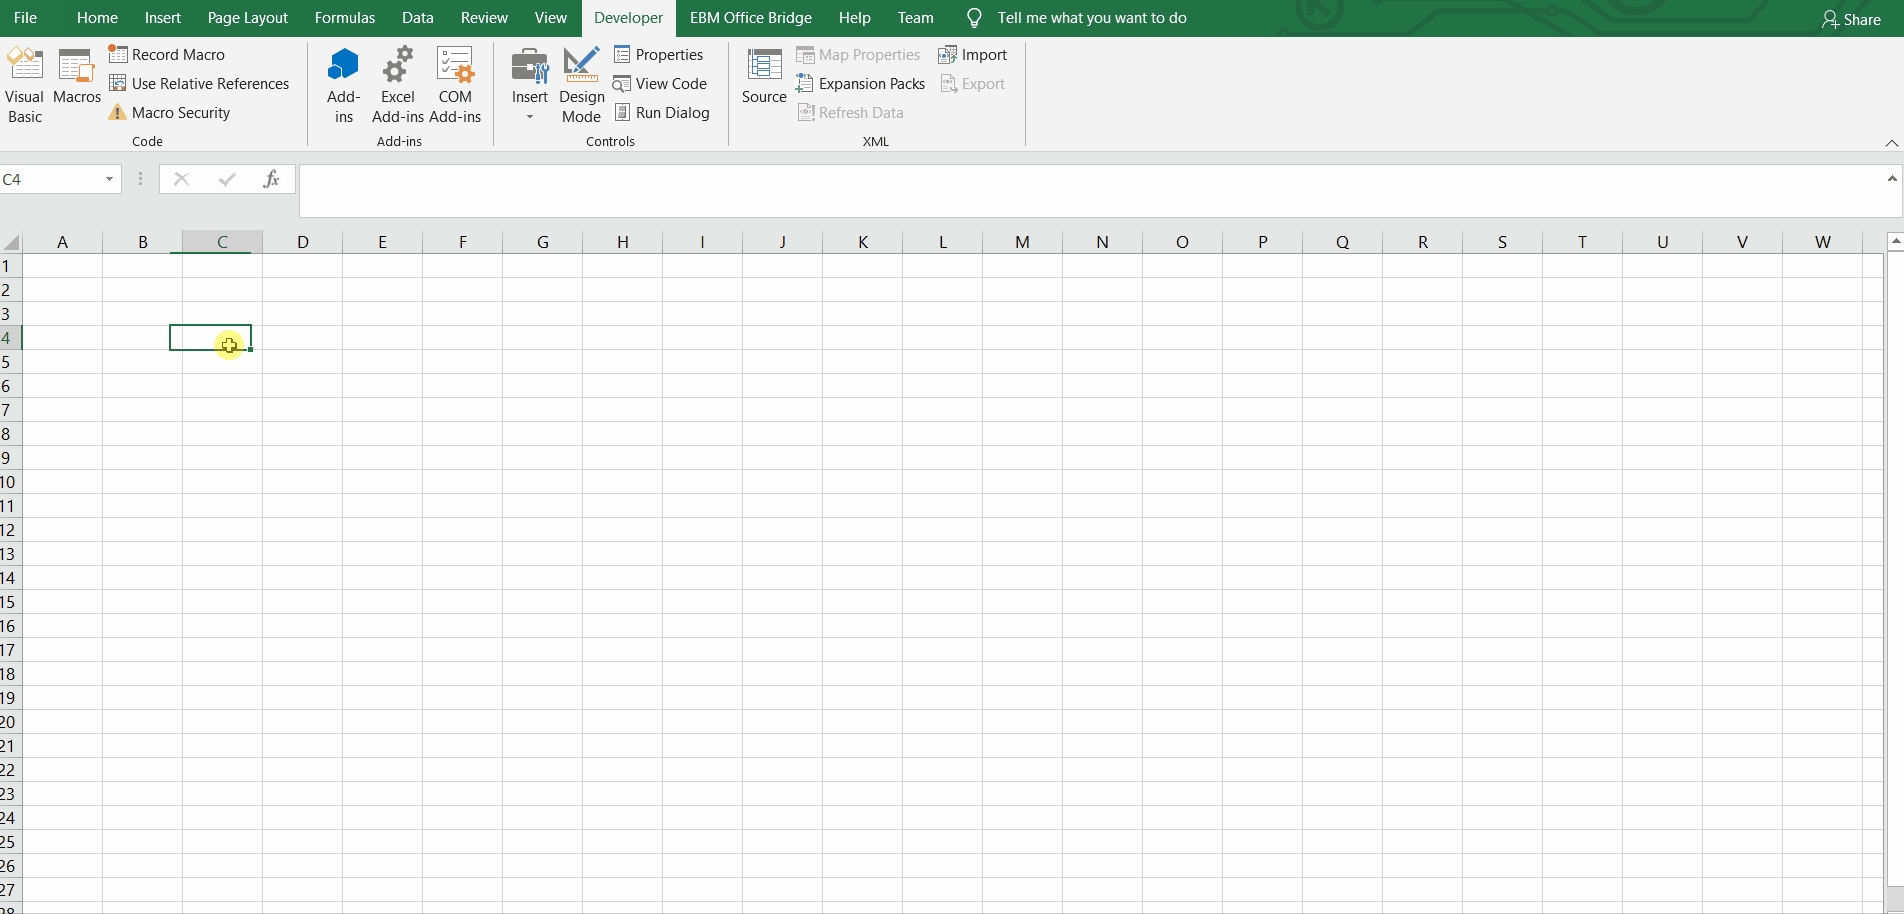Open the Excel Add-ins dialog
Screen dimensions: 1904x914
pyautogui.click(x=397, y=84)
